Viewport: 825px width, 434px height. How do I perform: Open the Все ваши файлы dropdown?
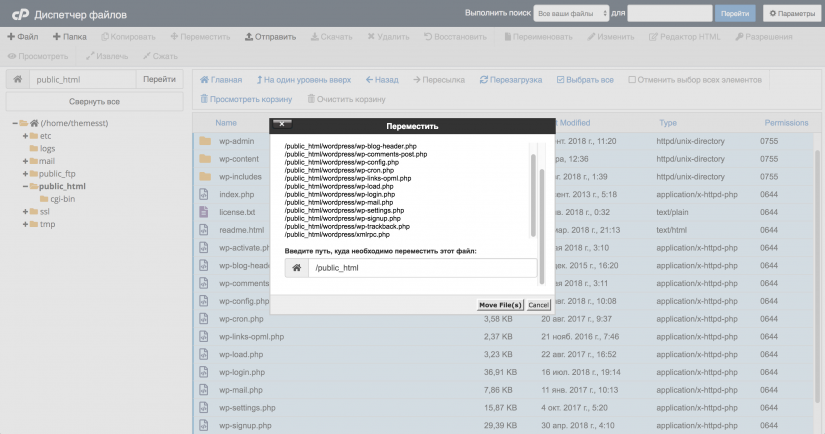coord(571,14)
